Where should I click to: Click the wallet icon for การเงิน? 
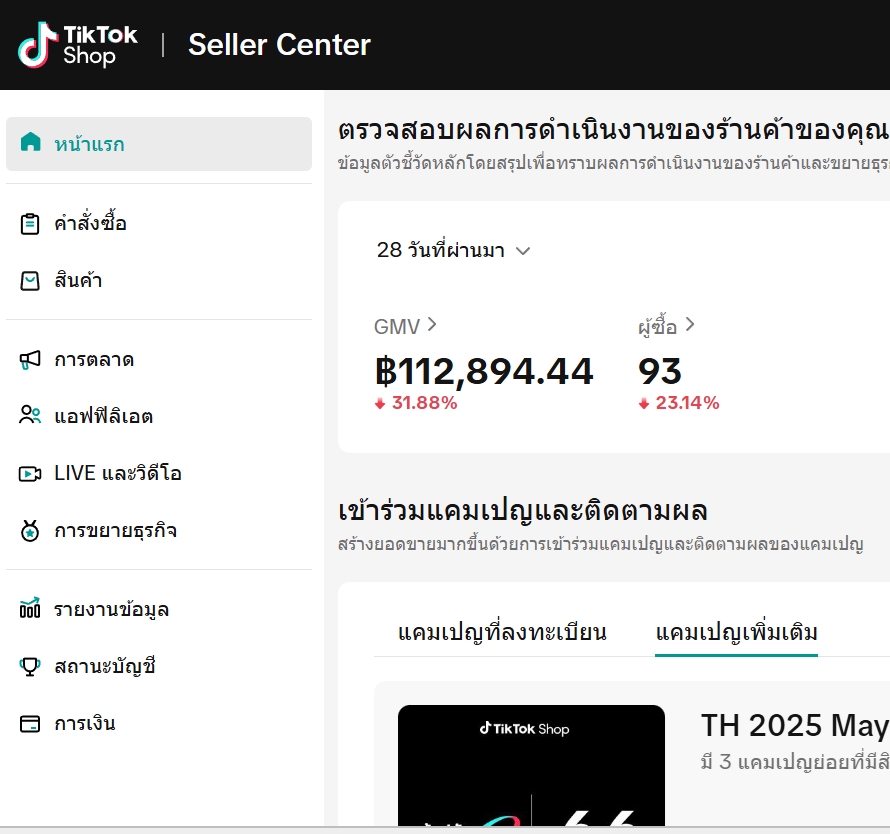30,724
